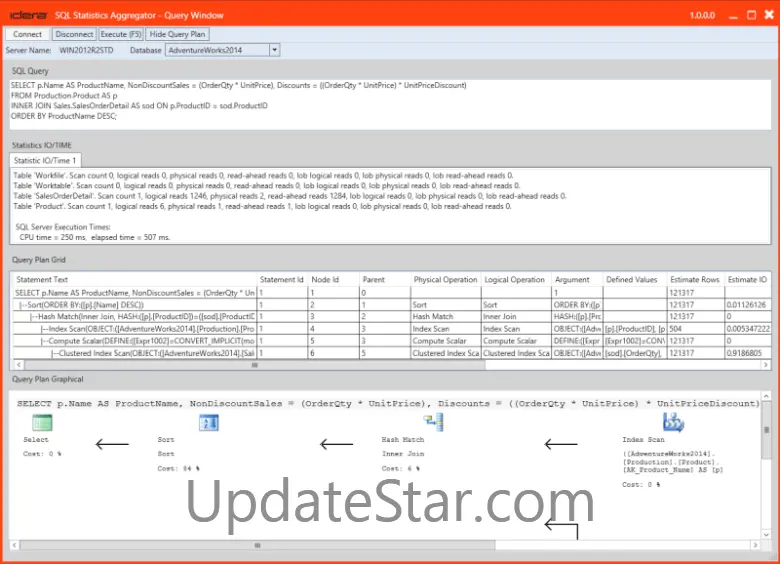Click the Disconnect button
780x564 pixels.
click(x=74, y=34)
